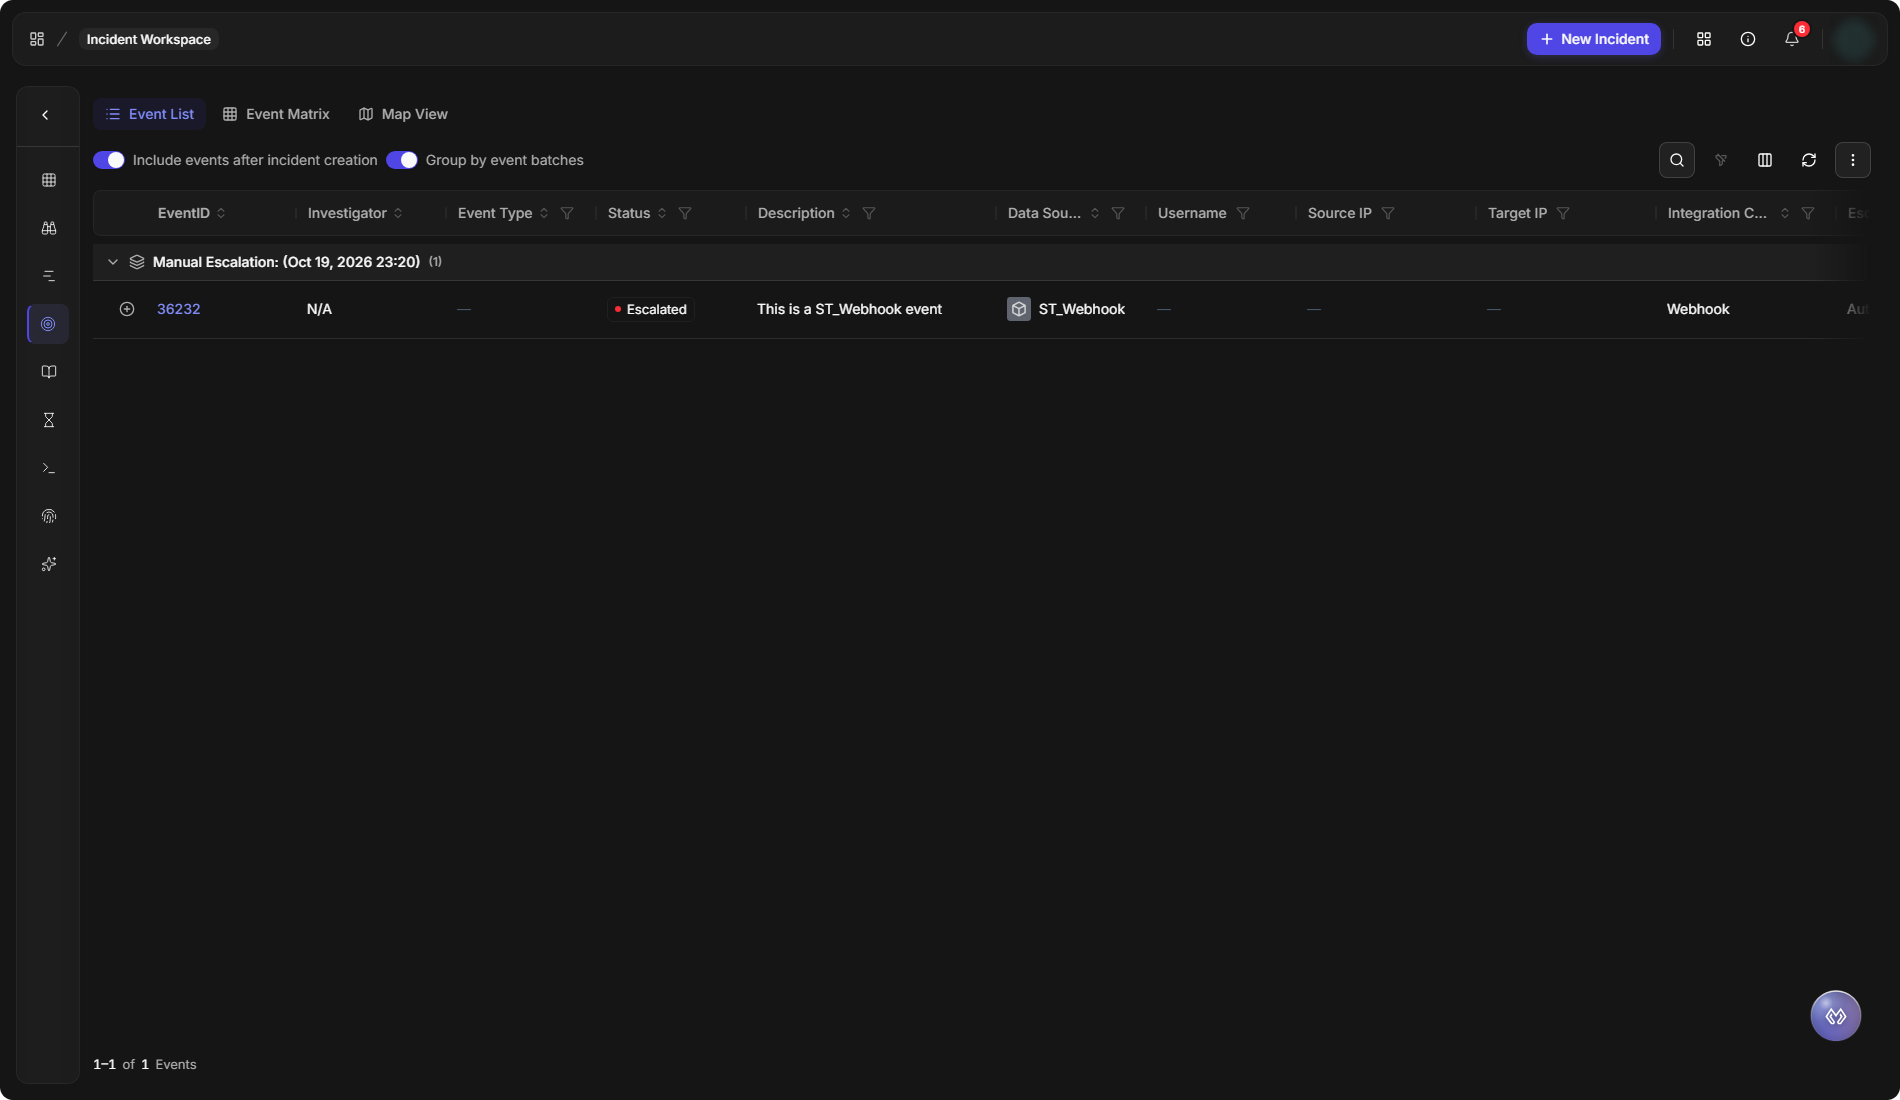Open the column chooser icon

[1765, 160]
